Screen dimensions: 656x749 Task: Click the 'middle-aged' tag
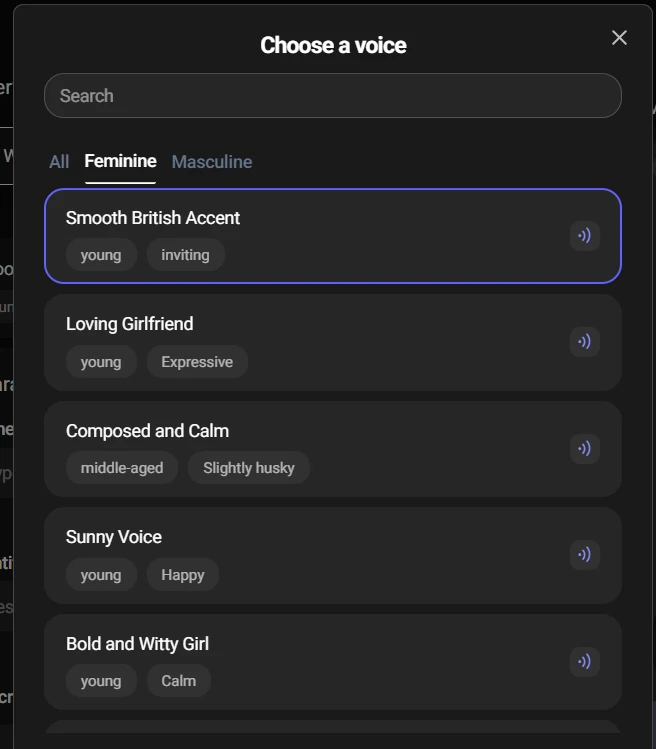pos(122,468)
